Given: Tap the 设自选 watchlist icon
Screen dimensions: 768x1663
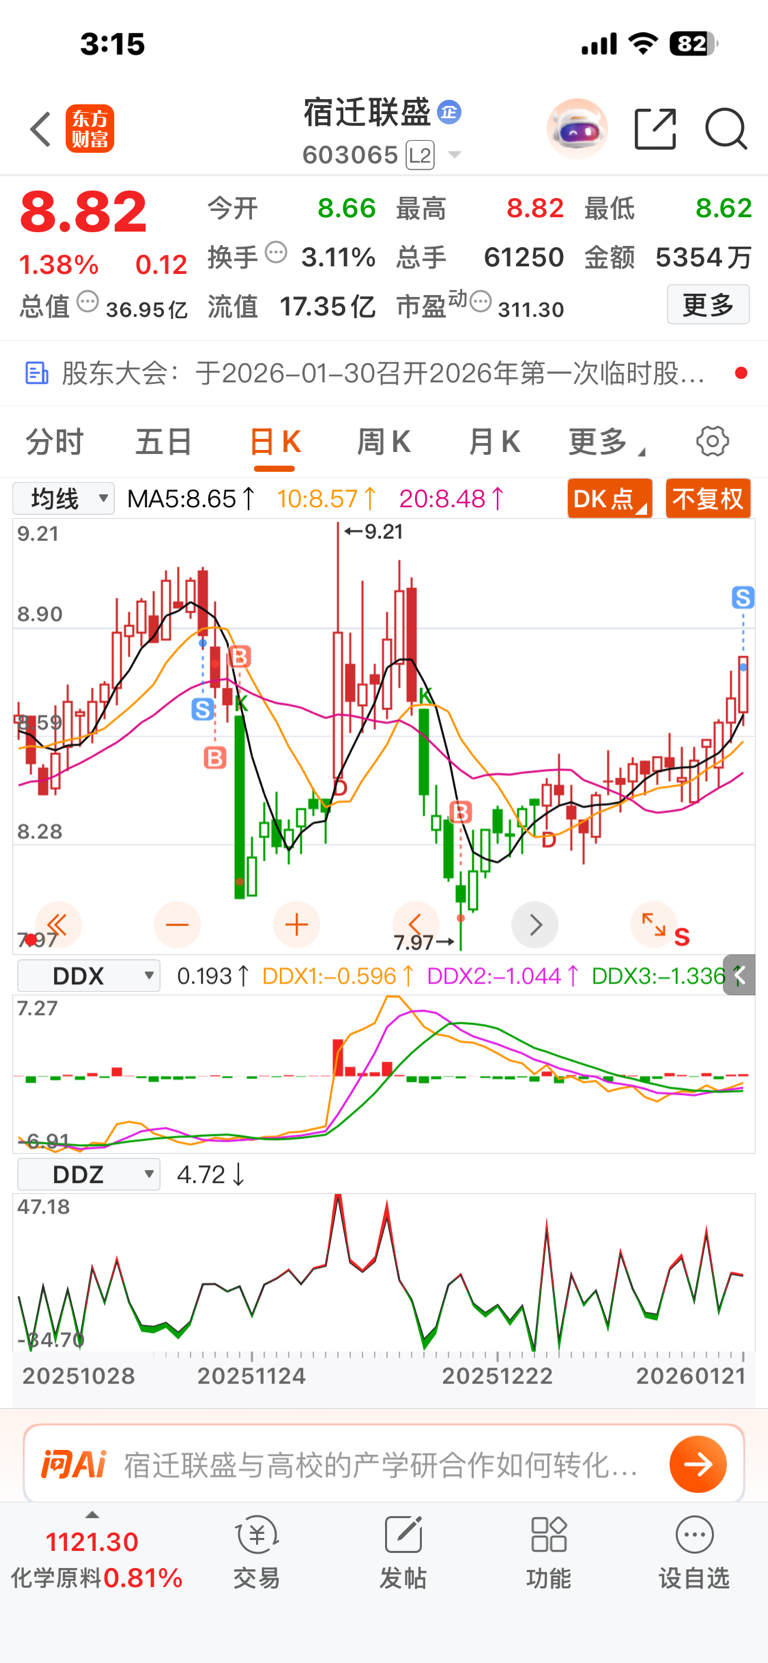Looking at the screenshot, I should [694, 1553].
